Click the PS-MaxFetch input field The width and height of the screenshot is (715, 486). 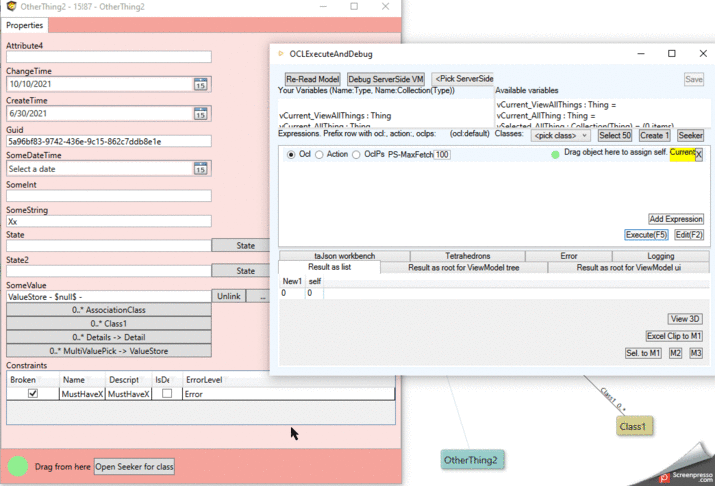442,155
